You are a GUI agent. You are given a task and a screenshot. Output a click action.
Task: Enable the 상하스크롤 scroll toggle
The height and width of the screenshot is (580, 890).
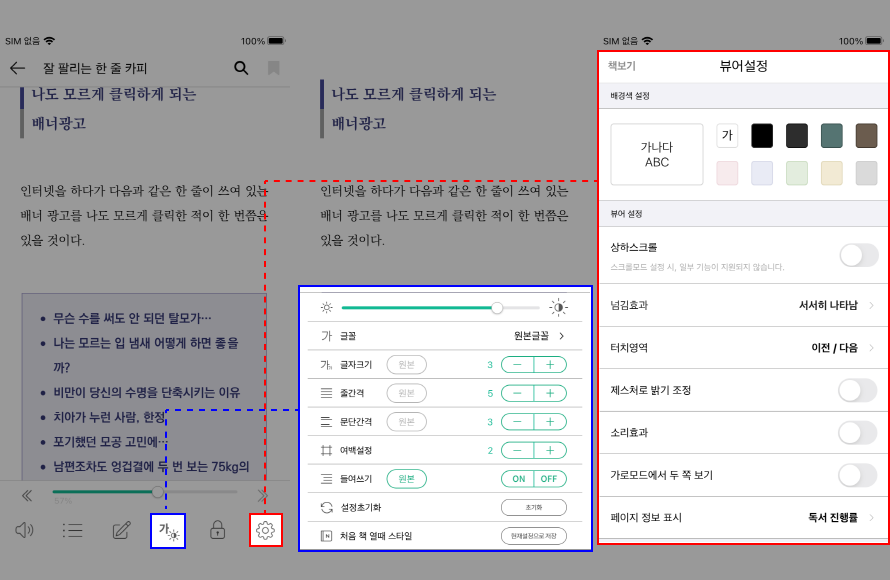(x=858, y=255)
